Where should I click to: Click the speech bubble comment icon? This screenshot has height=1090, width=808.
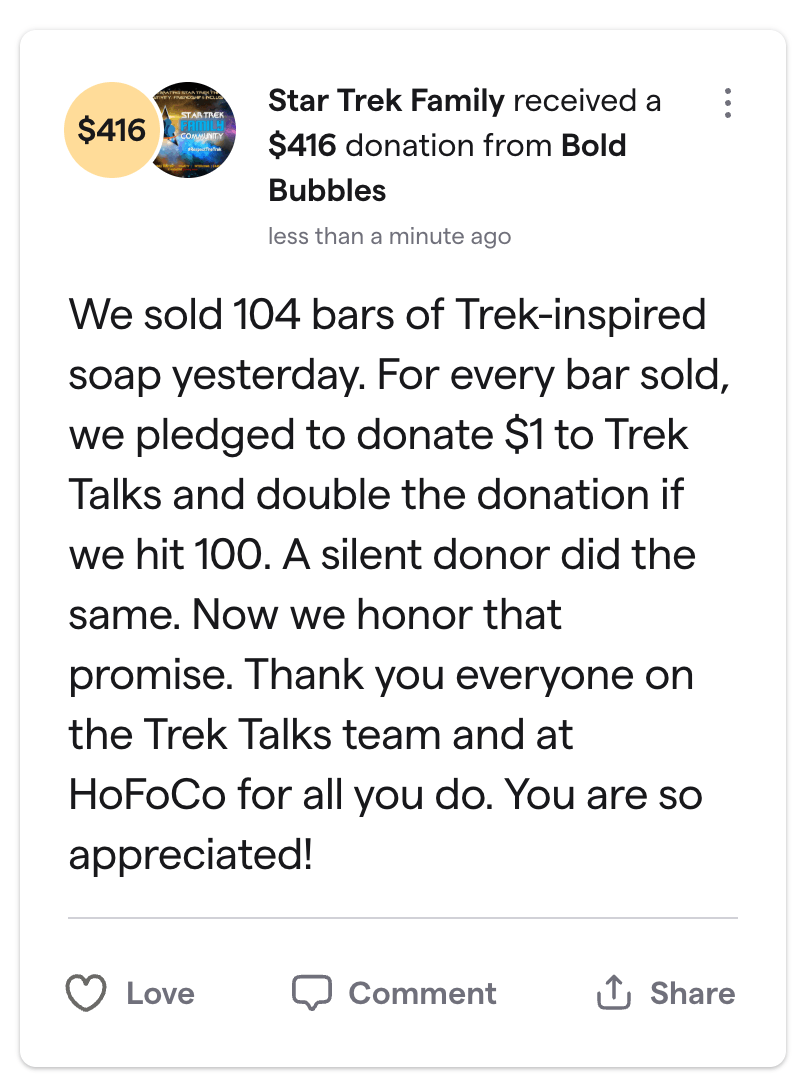[x=311, y=993]
